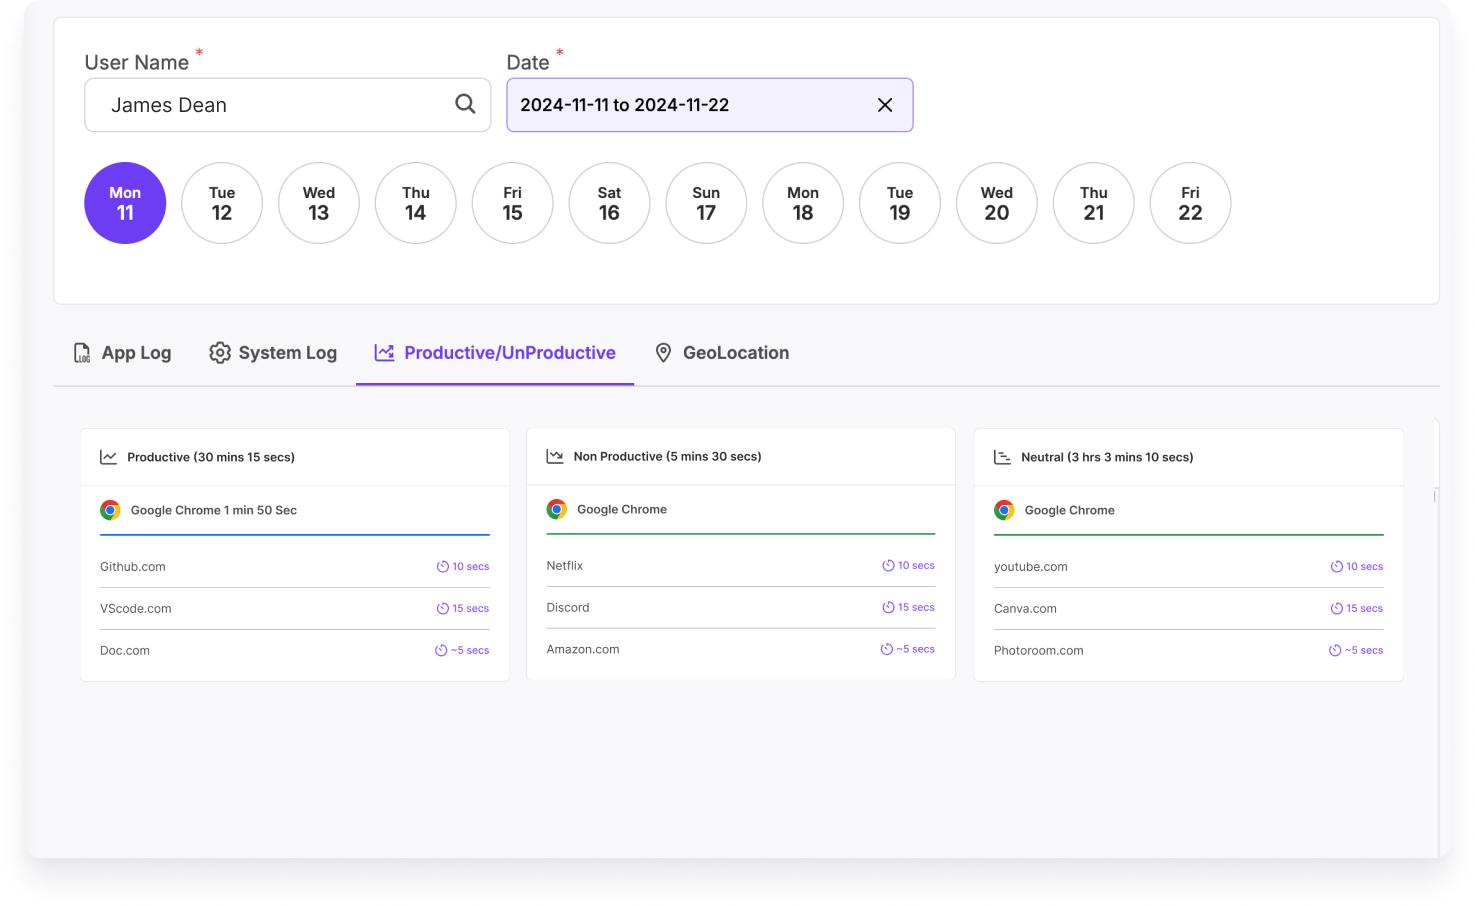Switch to the System Log tab
Viewport: 1475px width, 906px height.
coord(273,353)
